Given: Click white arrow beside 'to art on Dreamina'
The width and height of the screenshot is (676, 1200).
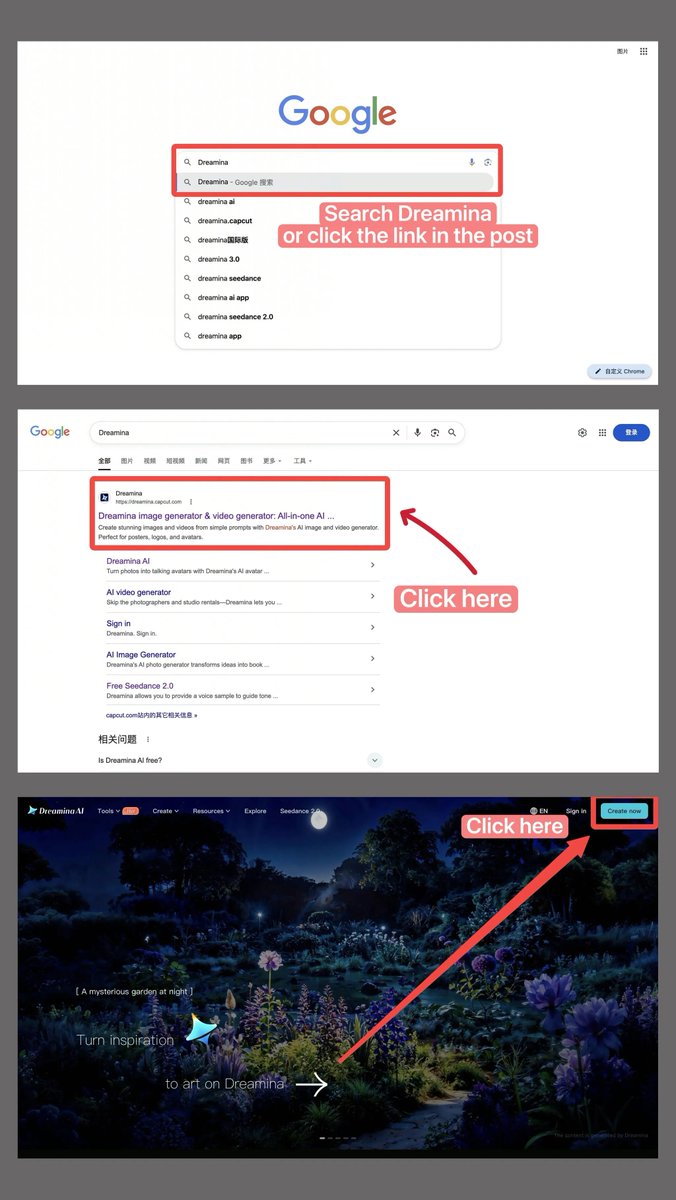Looking at the screenshot, I should tap(311, 1084).
